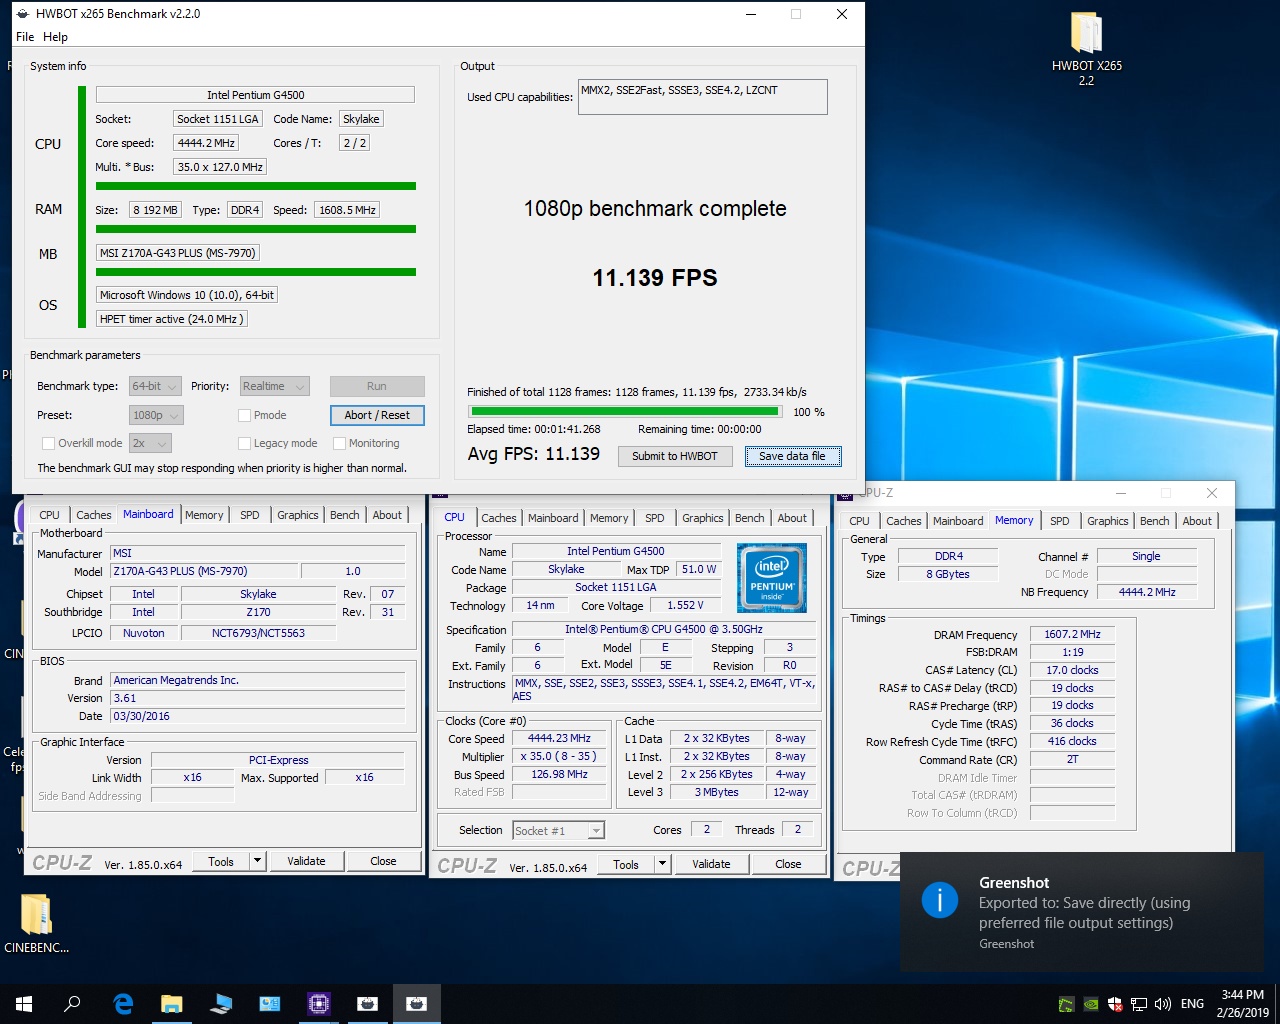The width and height of the screenshot is (1280, 1024).
Task: Click the volume speaker tray icon
Action: (x=1162, y=1004)
